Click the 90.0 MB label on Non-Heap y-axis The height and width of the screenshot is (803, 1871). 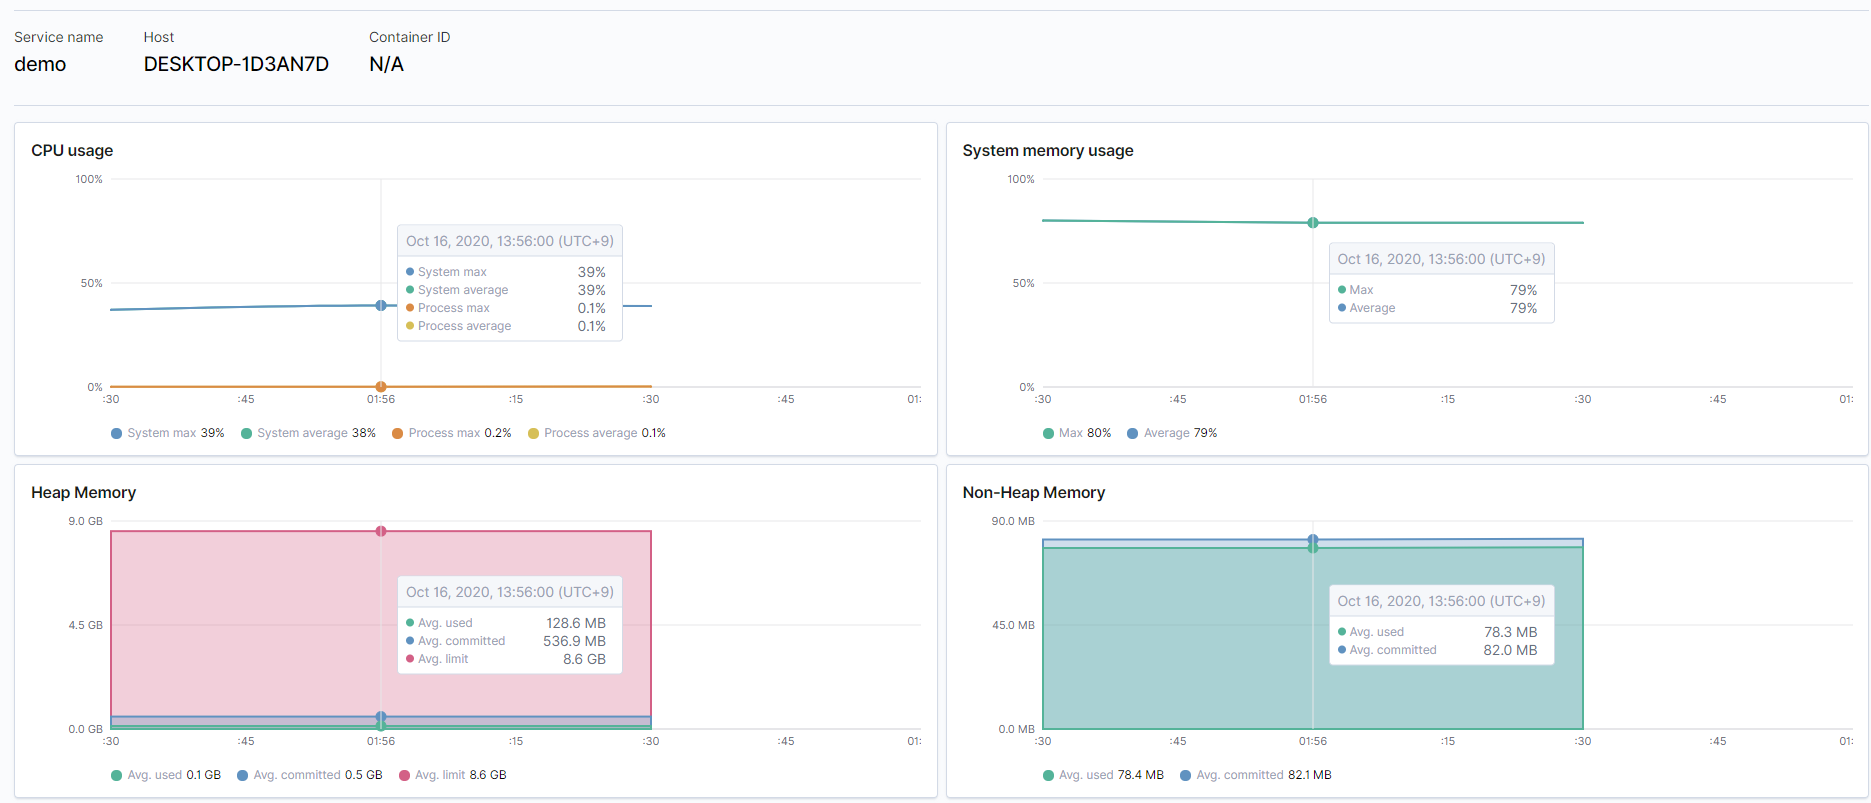click(1013, 521)
